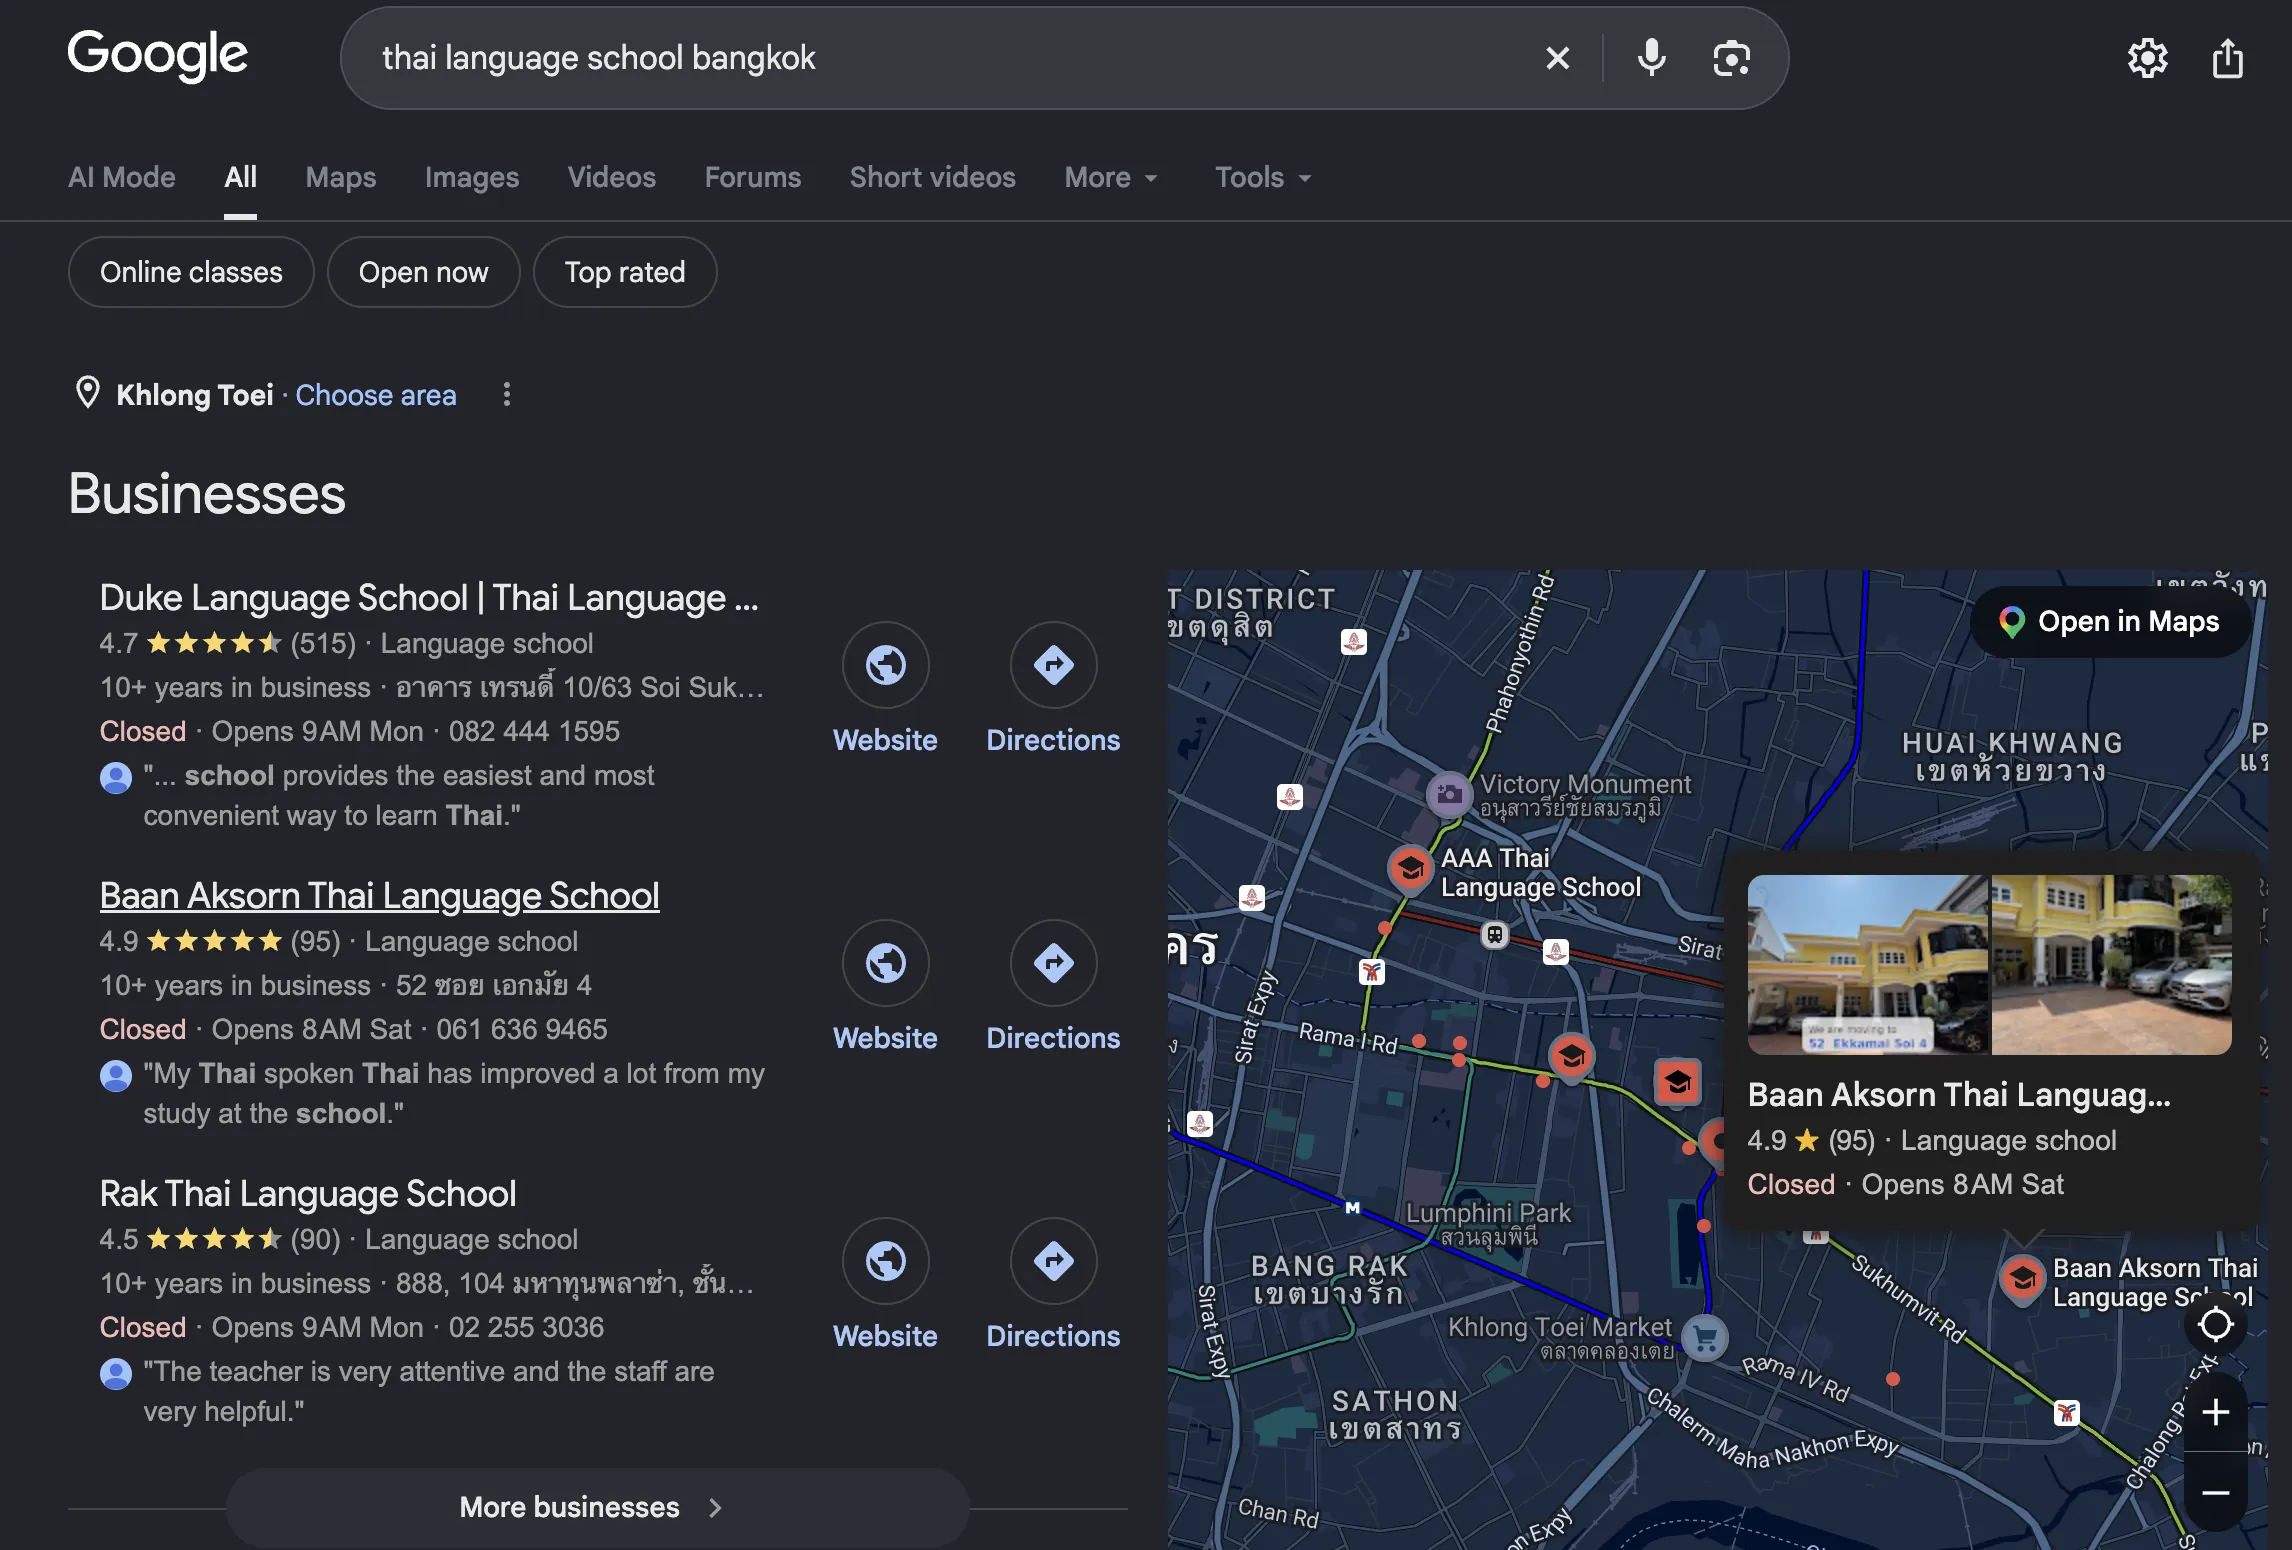This screenshot has width=2292, height=1550.
Task: Center map on my location icon
Action: tap(2216, 1324)
